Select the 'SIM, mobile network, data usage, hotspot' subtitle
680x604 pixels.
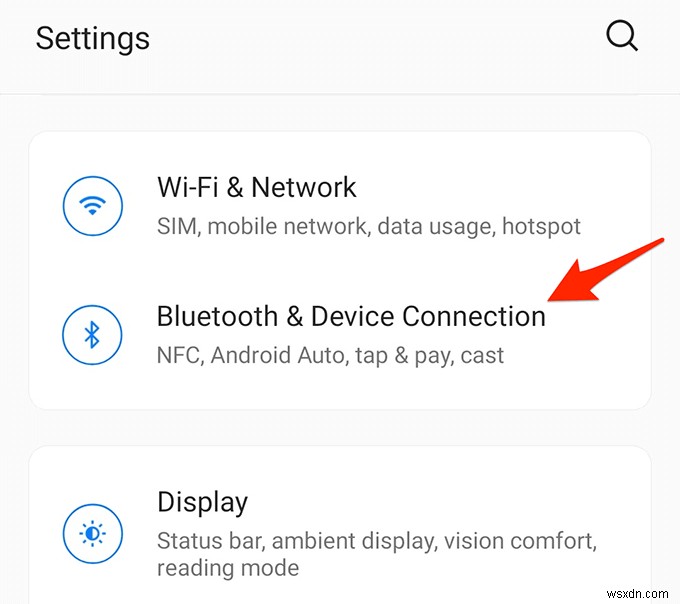coord(368,226)
